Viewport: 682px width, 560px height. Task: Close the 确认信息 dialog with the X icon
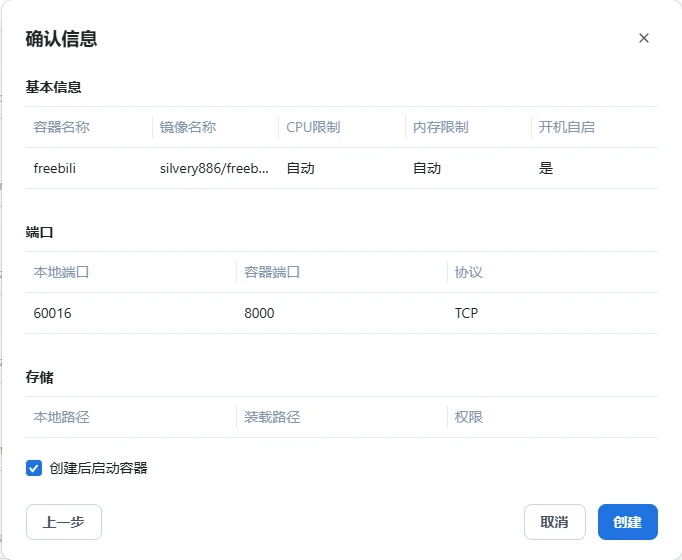click(644, 38)
